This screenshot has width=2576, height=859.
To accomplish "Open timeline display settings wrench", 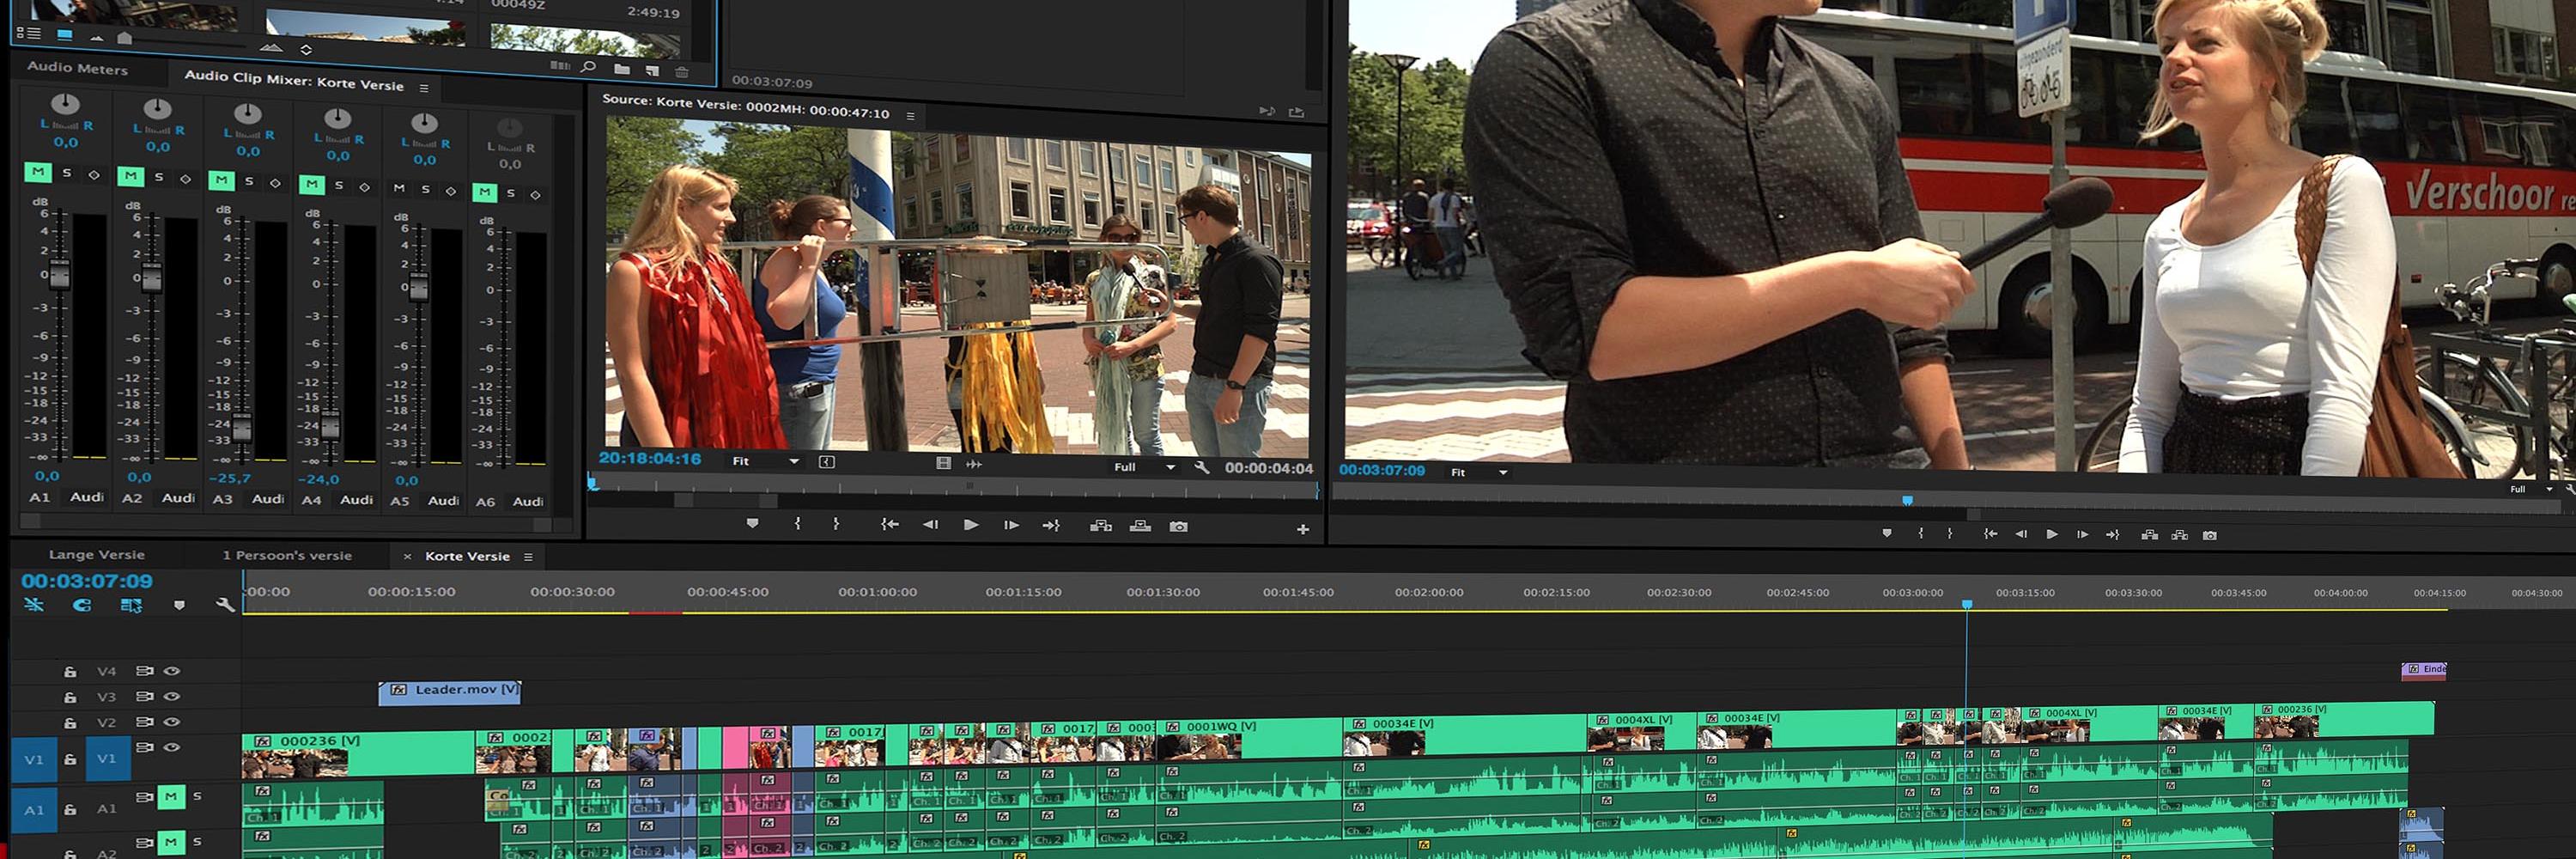I will coord(225,605).
